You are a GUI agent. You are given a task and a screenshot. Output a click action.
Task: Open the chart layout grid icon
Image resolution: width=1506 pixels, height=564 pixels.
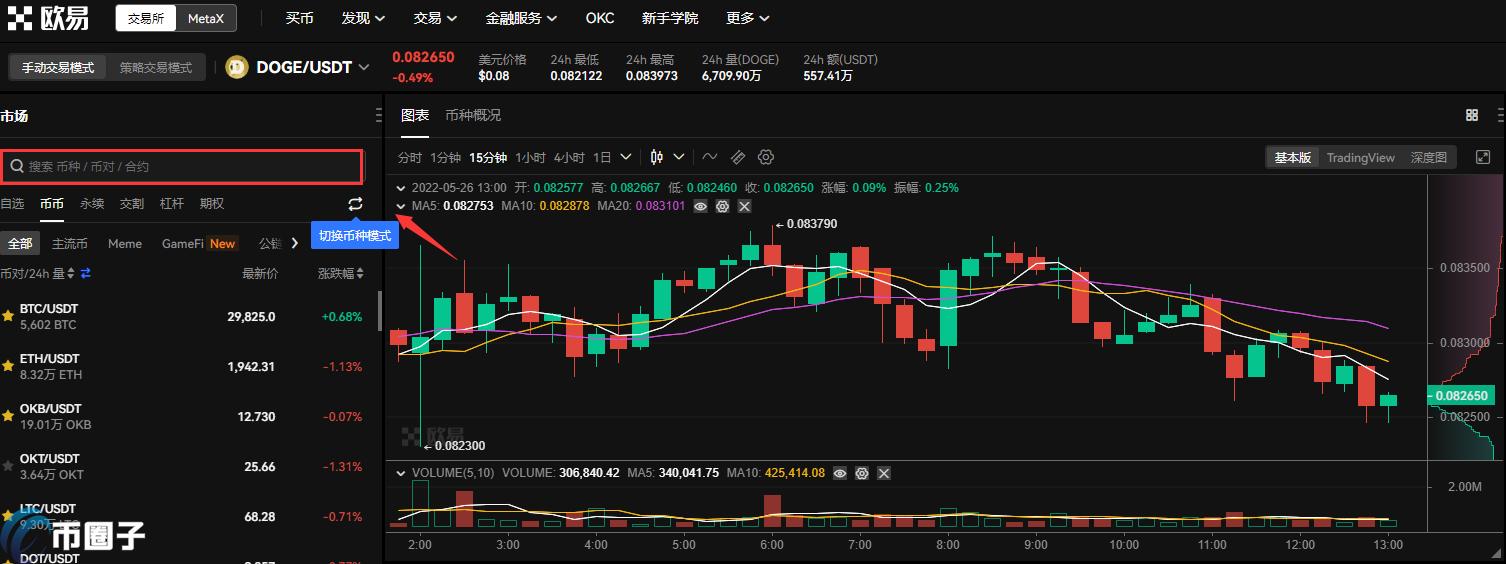1471,116
